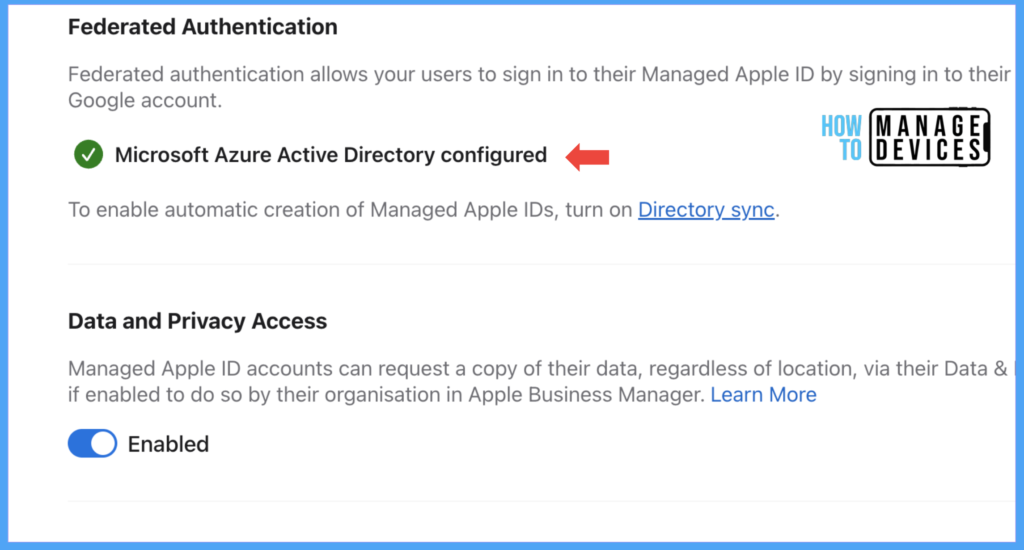Screen dimensions: 1024x550
Task: Click the 'Managed Apple ID accounts can request' paragraph
Action: (539, 381)
